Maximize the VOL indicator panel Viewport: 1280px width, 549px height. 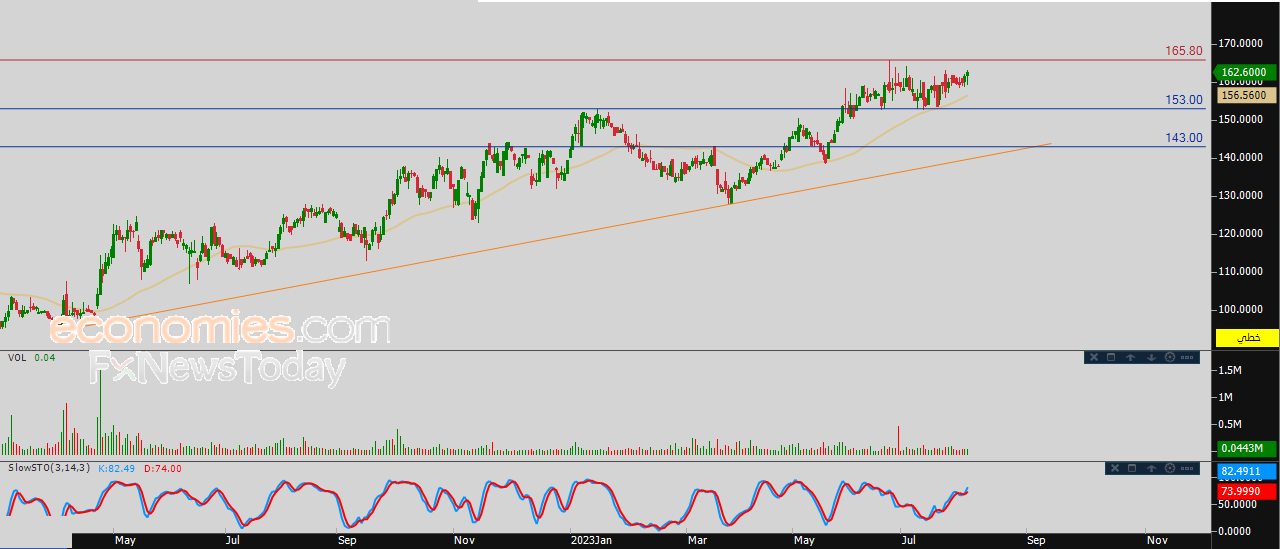(x=1111, y=357)
